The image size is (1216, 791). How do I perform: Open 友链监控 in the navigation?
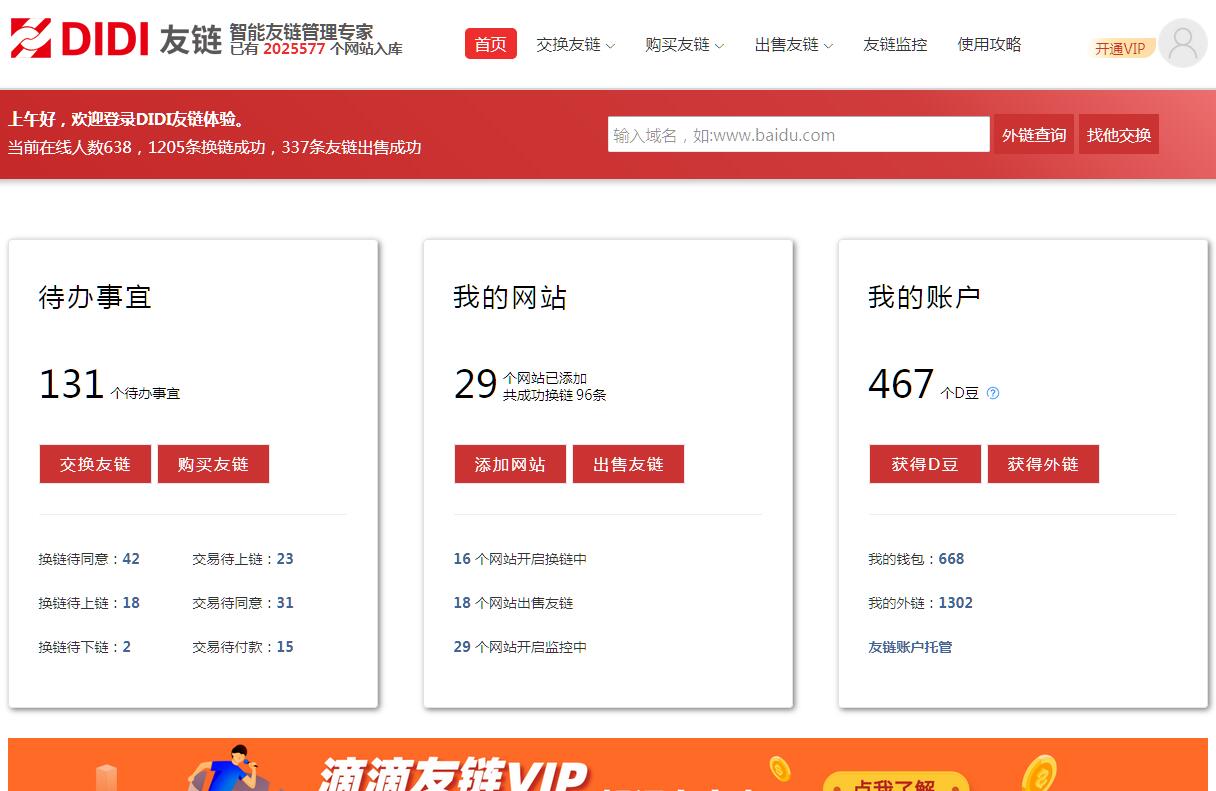(895, 45)
